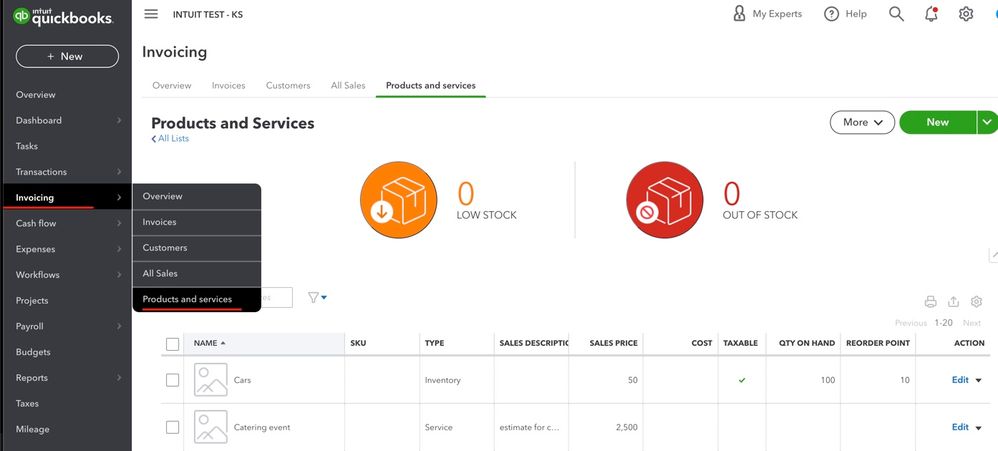Viewport: 998px width, 451px height.
Task: Tick the select-all checkbox in header
Action: pyautogui.click(x=172, y=344)
